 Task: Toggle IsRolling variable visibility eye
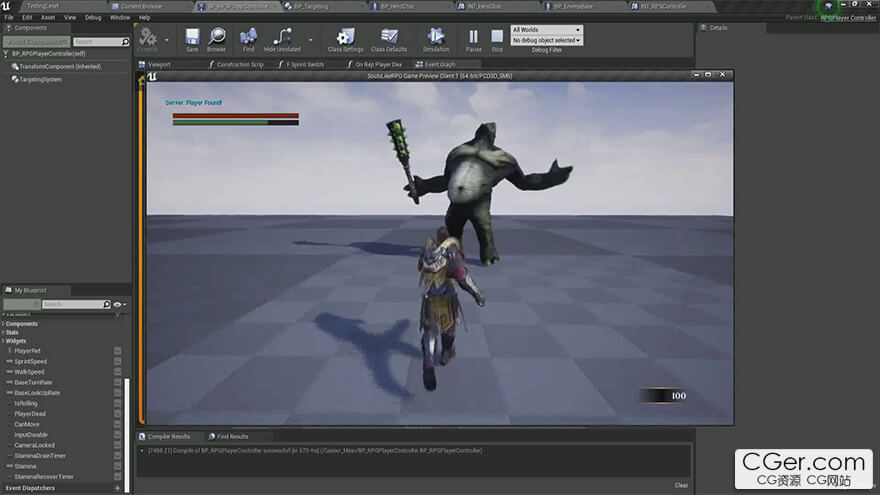tap(118, 403)
